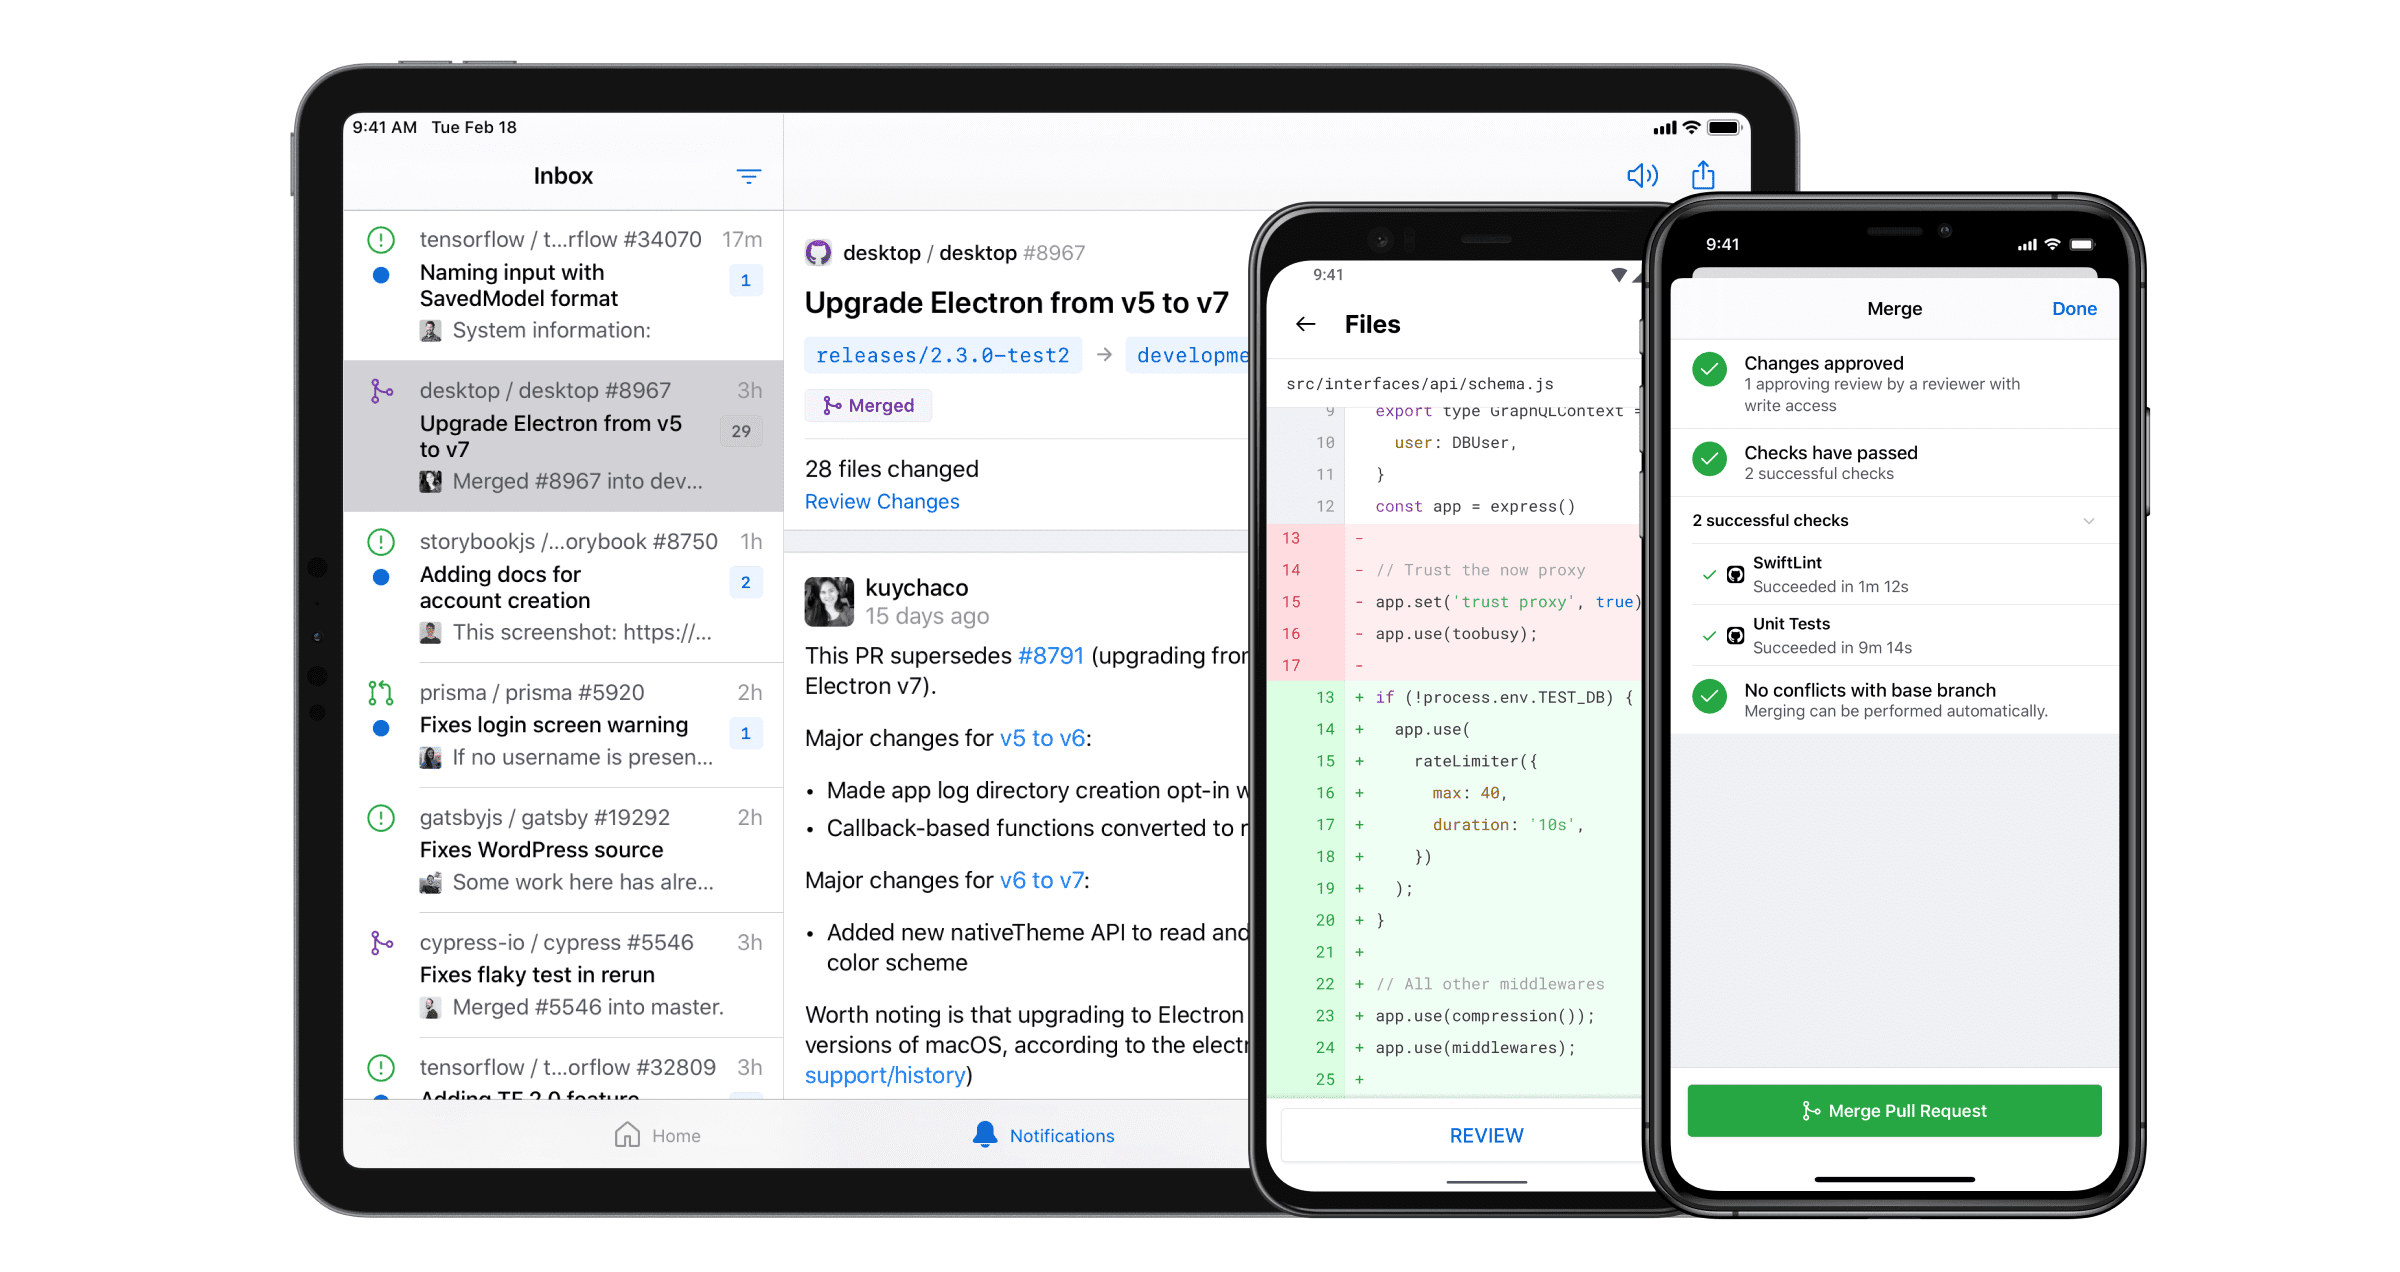This screenshot has width=2400, height=1272.
Task: Toggle Checks have passed green checkmark
Action: (1711, 459)
